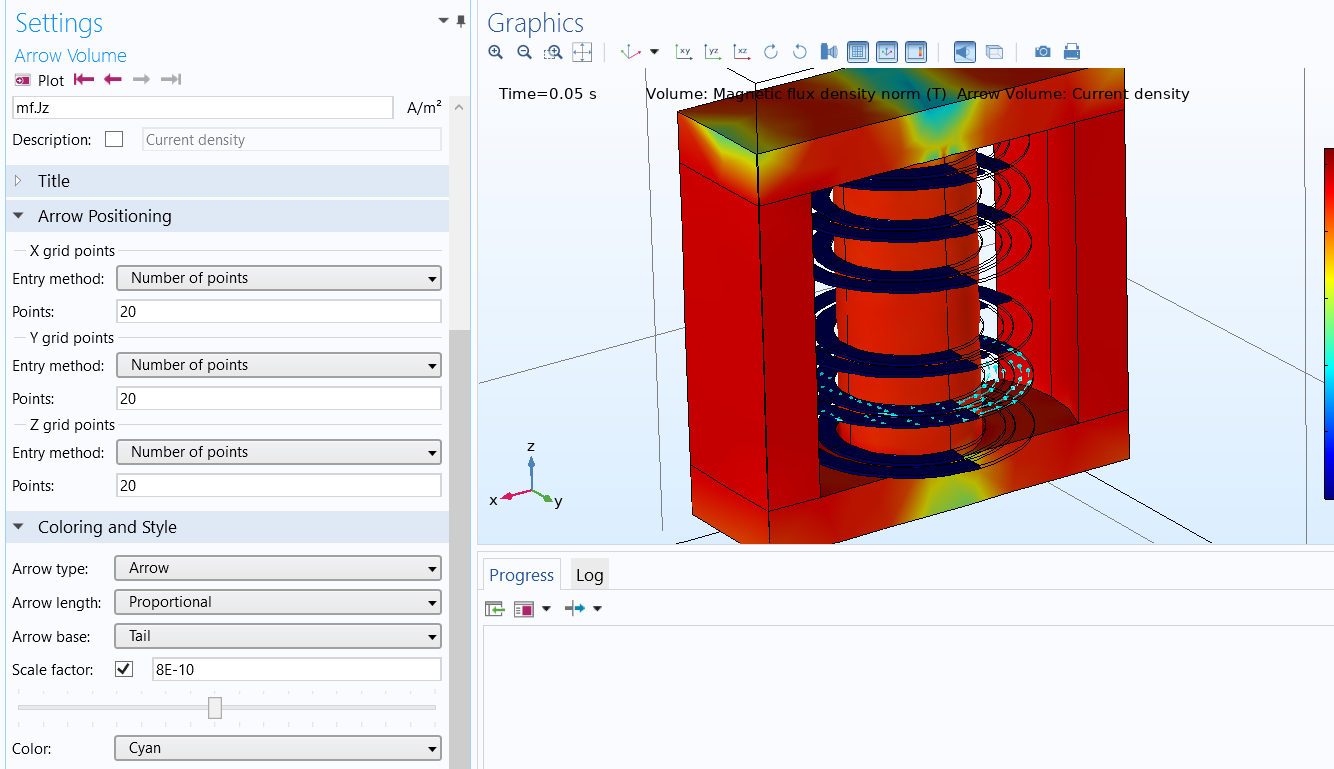Image resolution: width=1334 pixels, height=769 pixels.
Task: Open the Arrow type dropdown
Action: tap(278, 568)
